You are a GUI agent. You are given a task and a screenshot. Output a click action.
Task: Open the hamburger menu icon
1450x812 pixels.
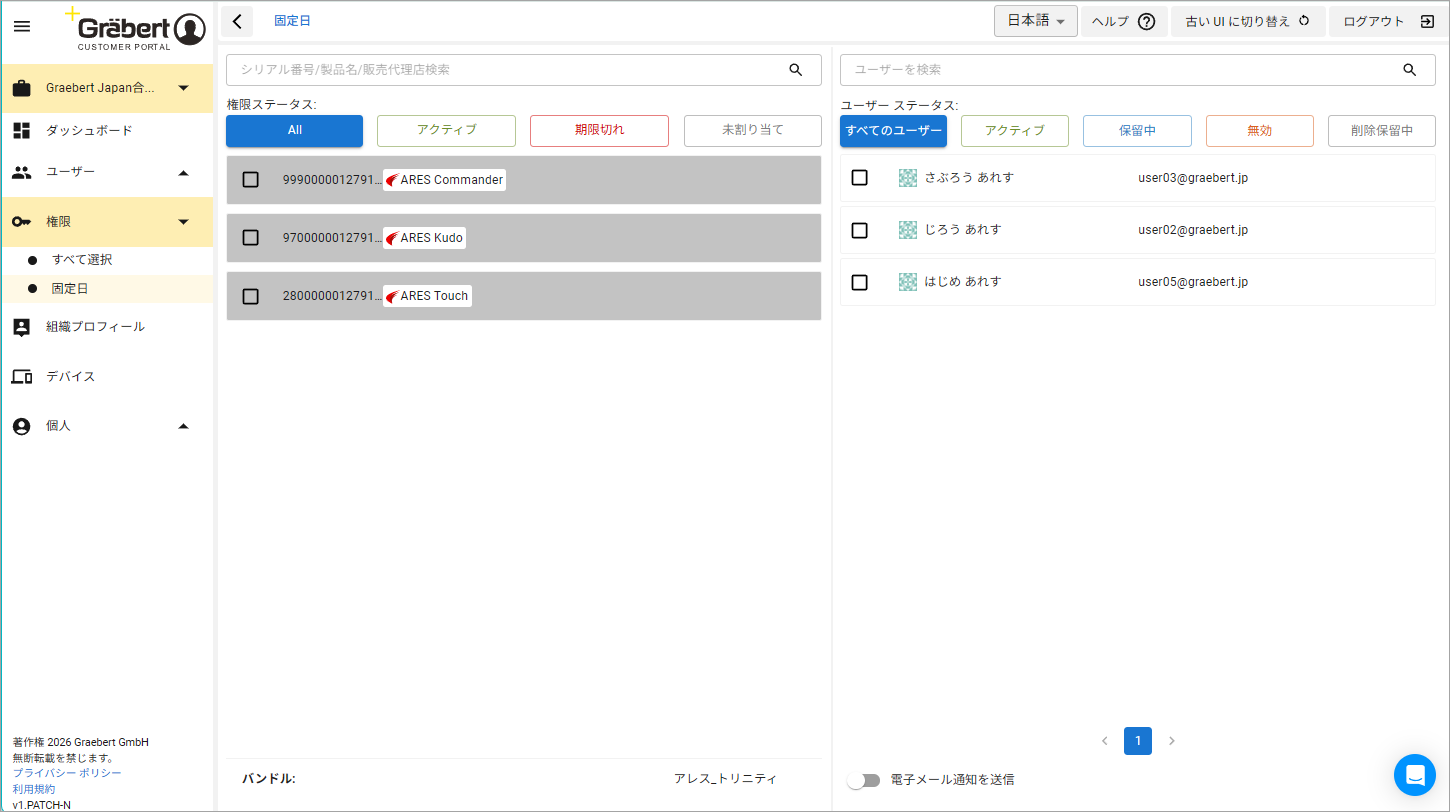coord(22,26)
